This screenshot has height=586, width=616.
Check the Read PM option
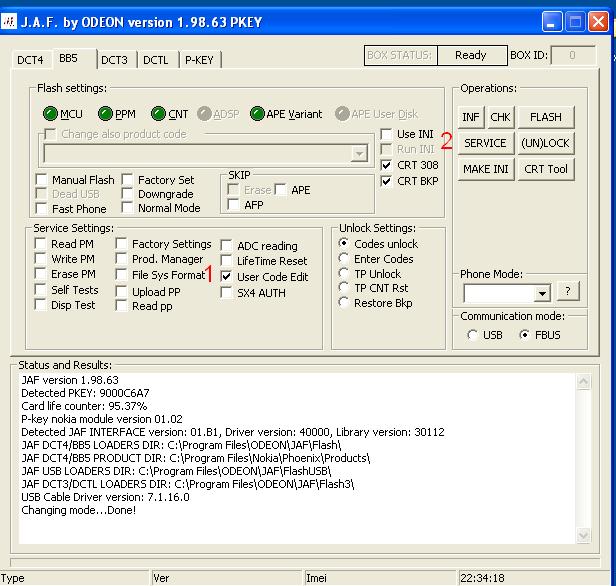(x=40, y=244)
